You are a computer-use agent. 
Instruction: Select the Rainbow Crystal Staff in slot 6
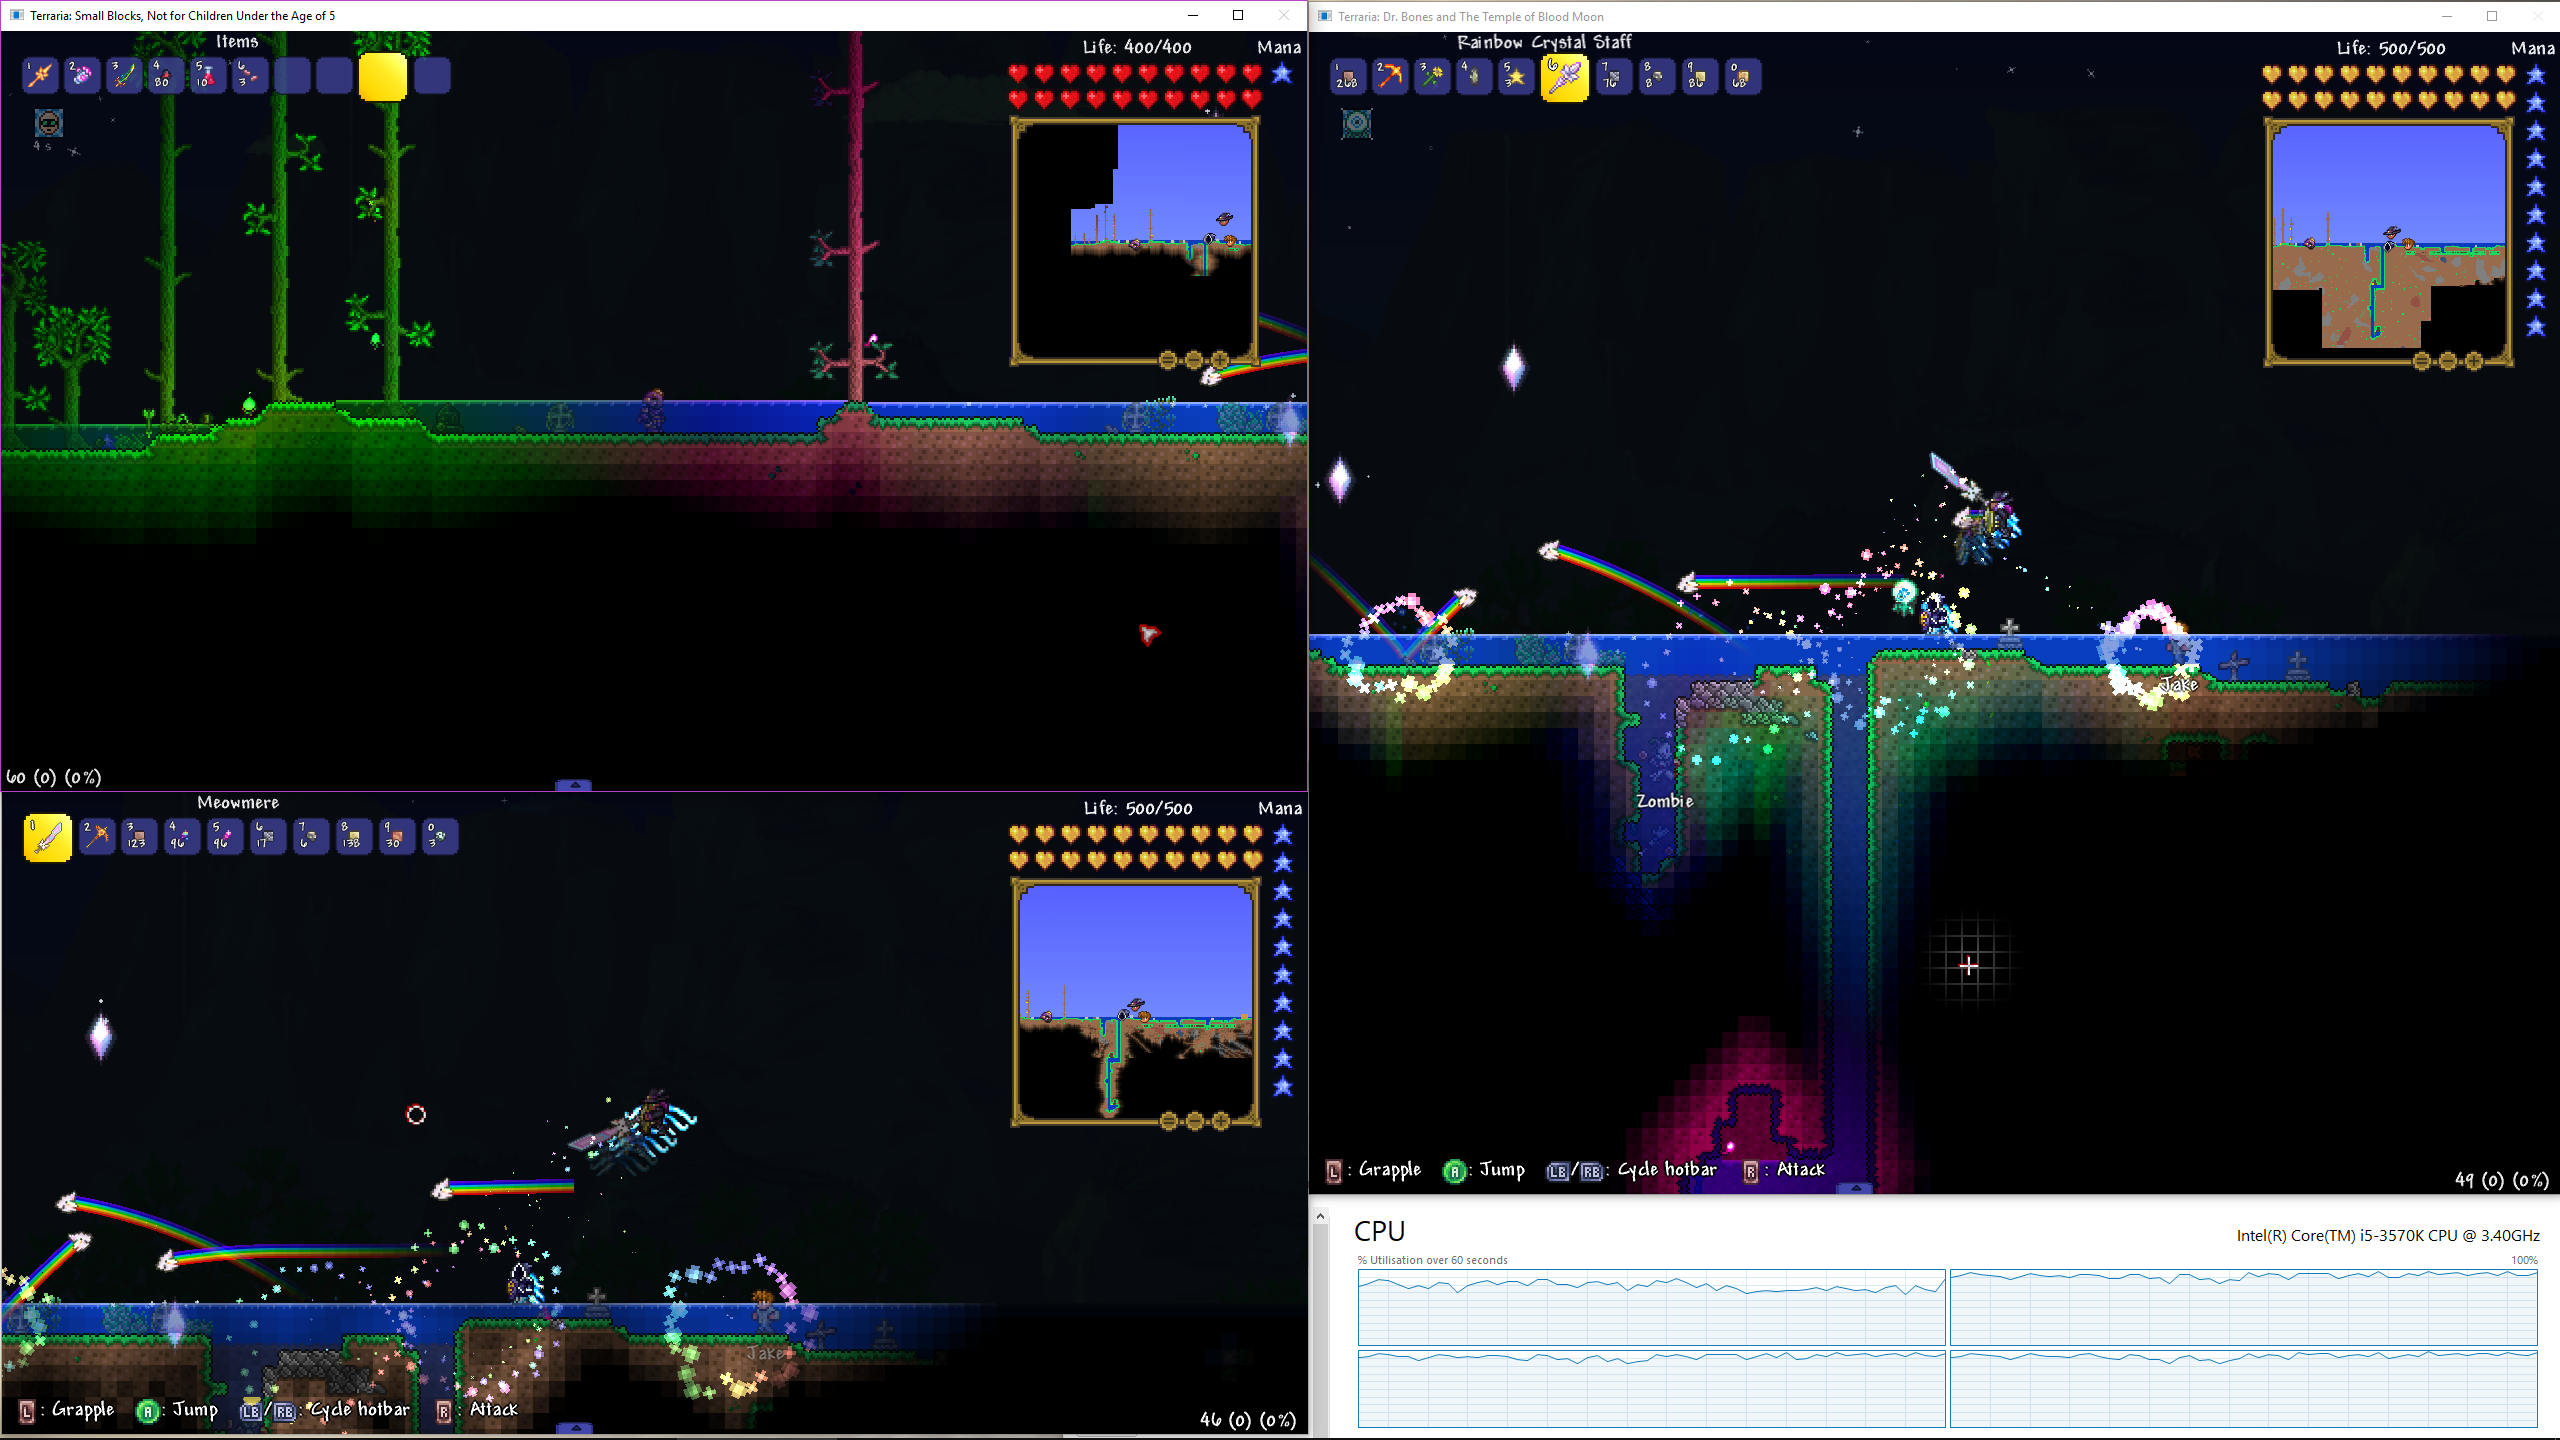coord(1565,77)
